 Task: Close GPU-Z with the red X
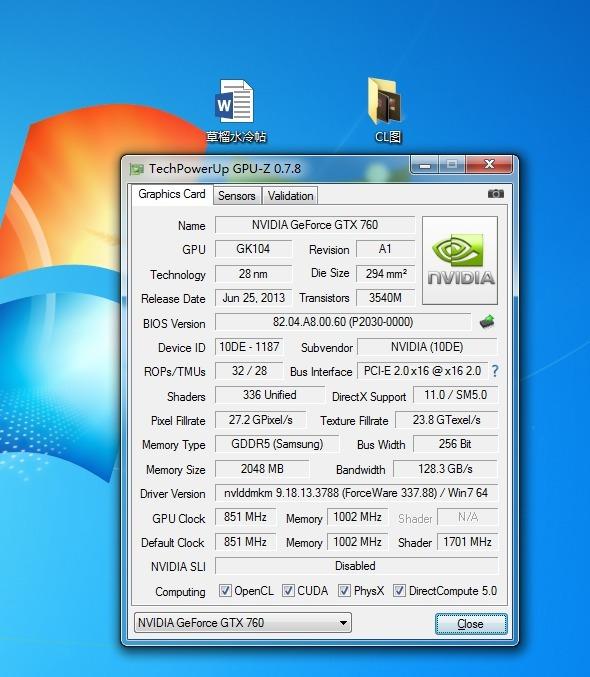tap(489, 165)
